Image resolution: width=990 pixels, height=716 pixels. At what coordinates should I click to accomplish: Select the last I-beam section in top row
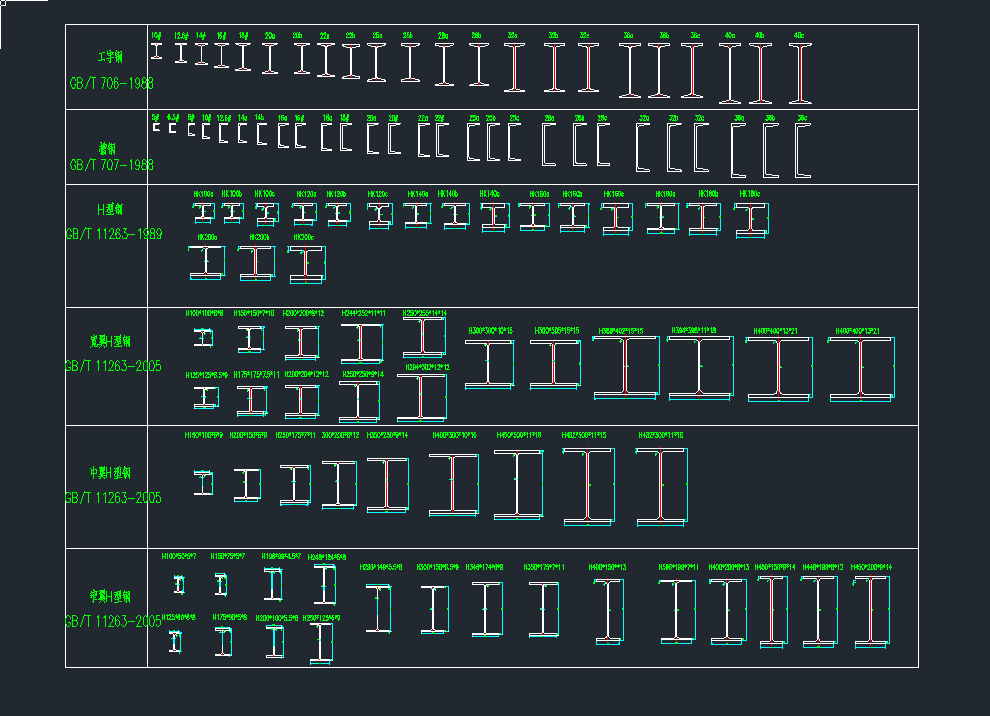click(x=799, y=74)
